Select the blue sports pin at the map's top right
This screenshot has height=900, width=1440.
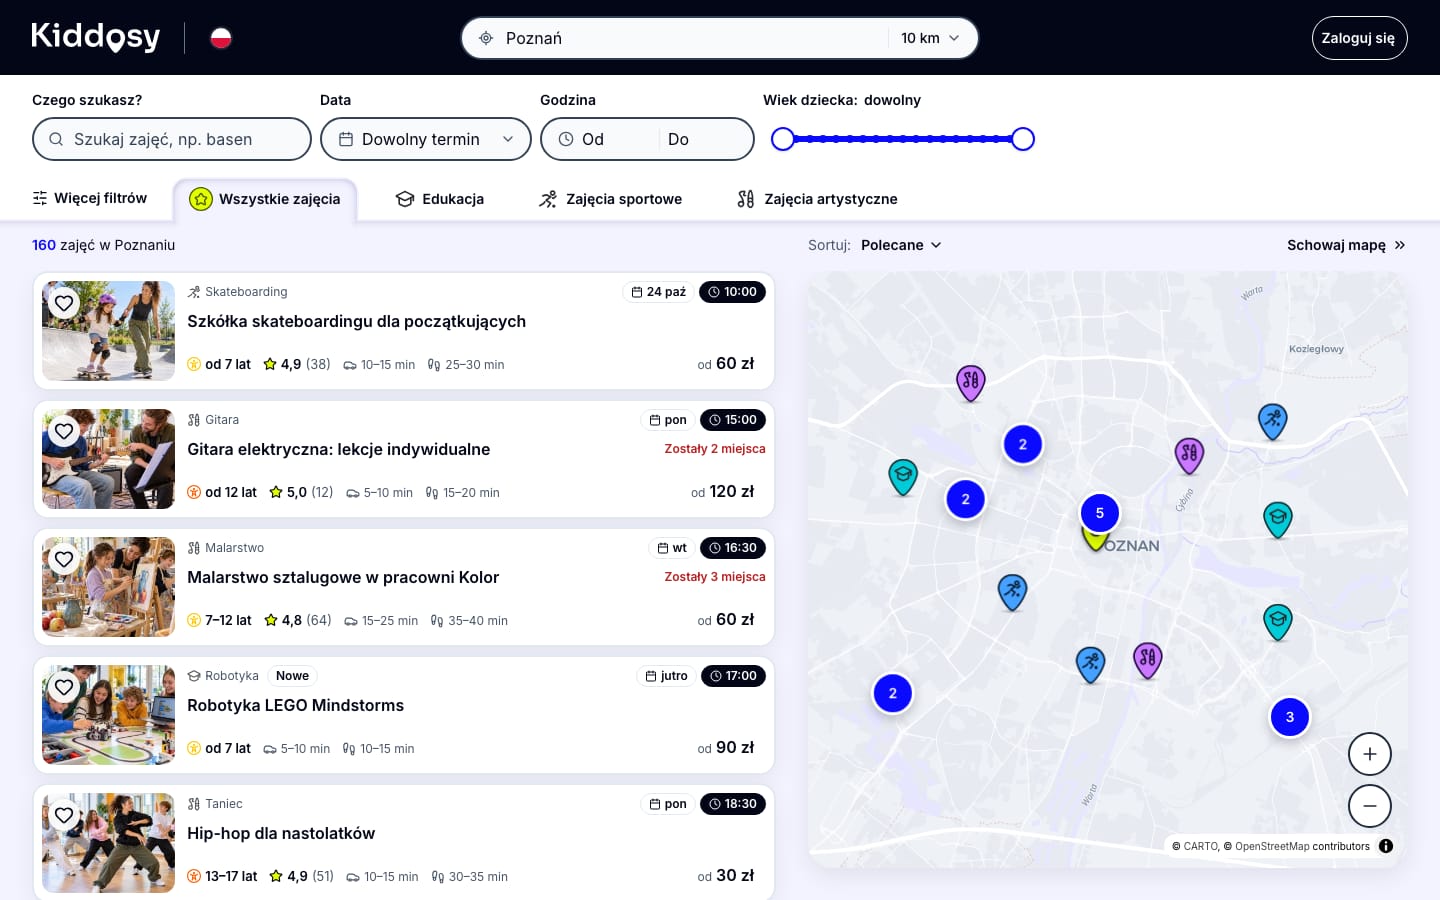(1272, 421)
